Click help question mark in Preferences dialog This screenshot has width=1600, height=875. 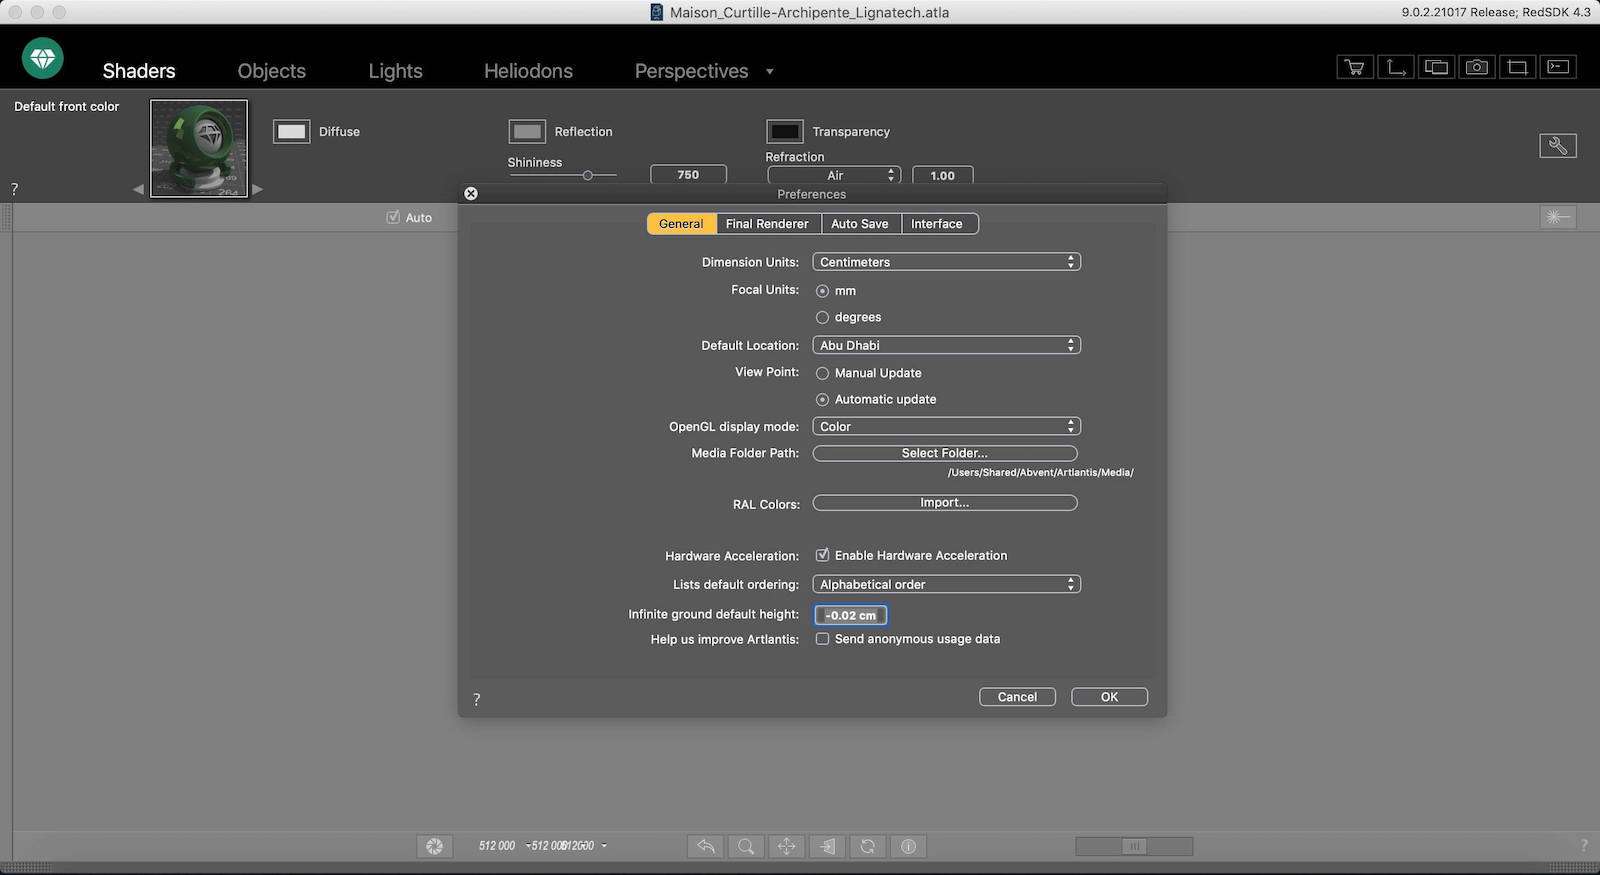[x=476, y=700]
